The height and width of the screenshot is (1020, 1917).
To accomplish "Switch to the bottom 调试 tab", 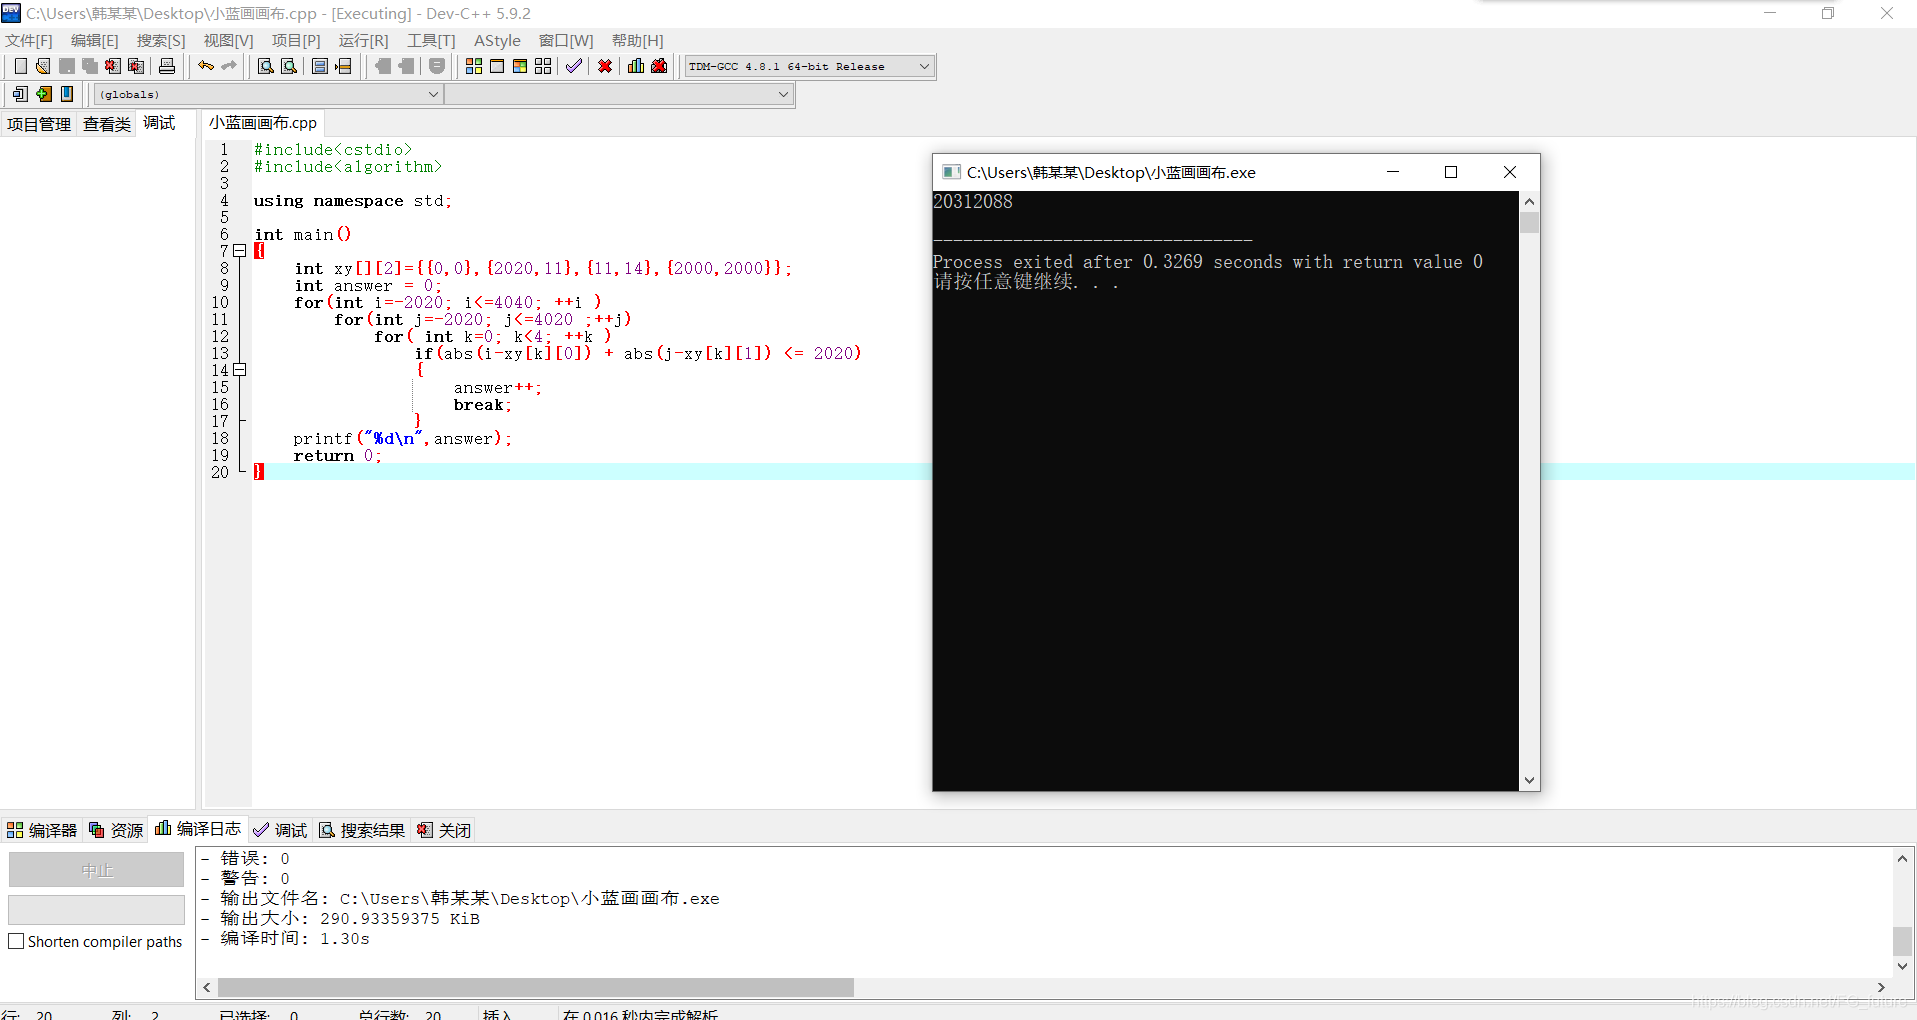I will pos(280,830).
